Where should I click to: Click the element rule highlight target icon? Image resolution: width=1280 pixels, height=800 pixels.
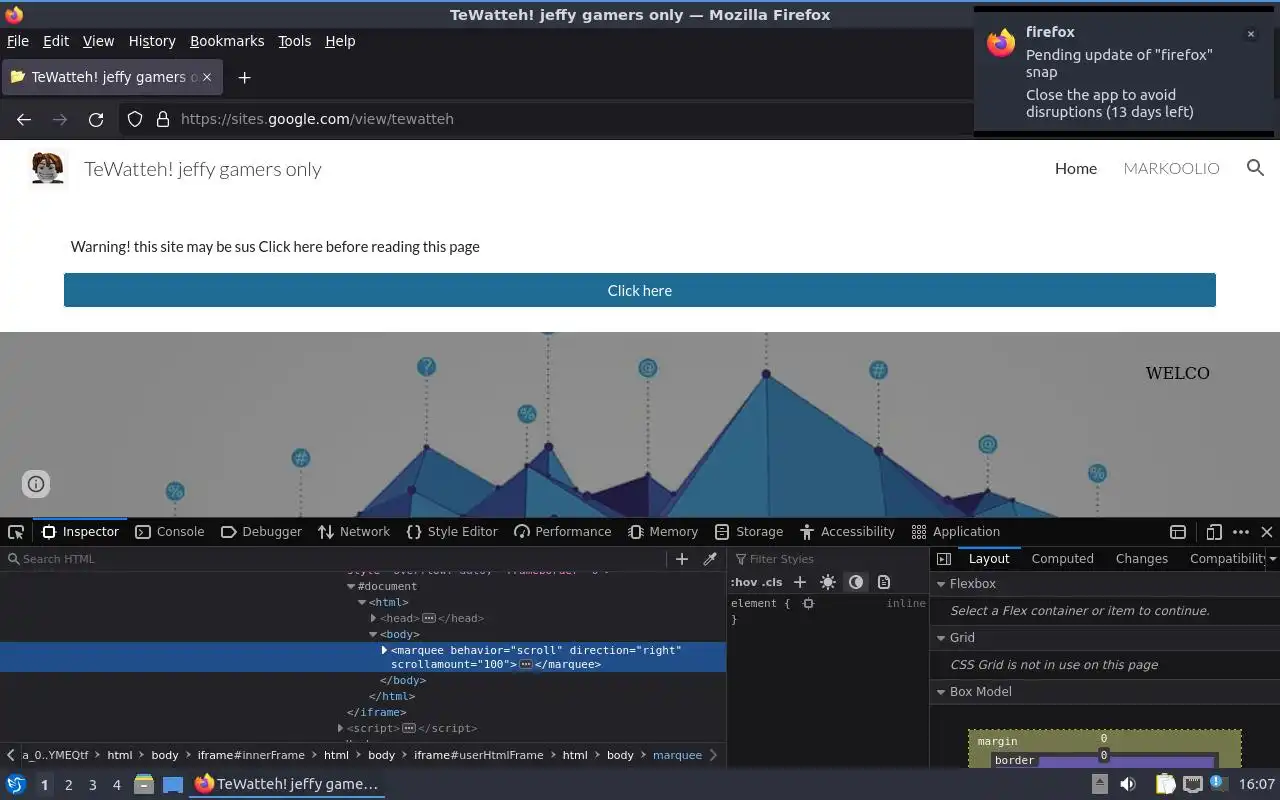[x=808, y=604]
